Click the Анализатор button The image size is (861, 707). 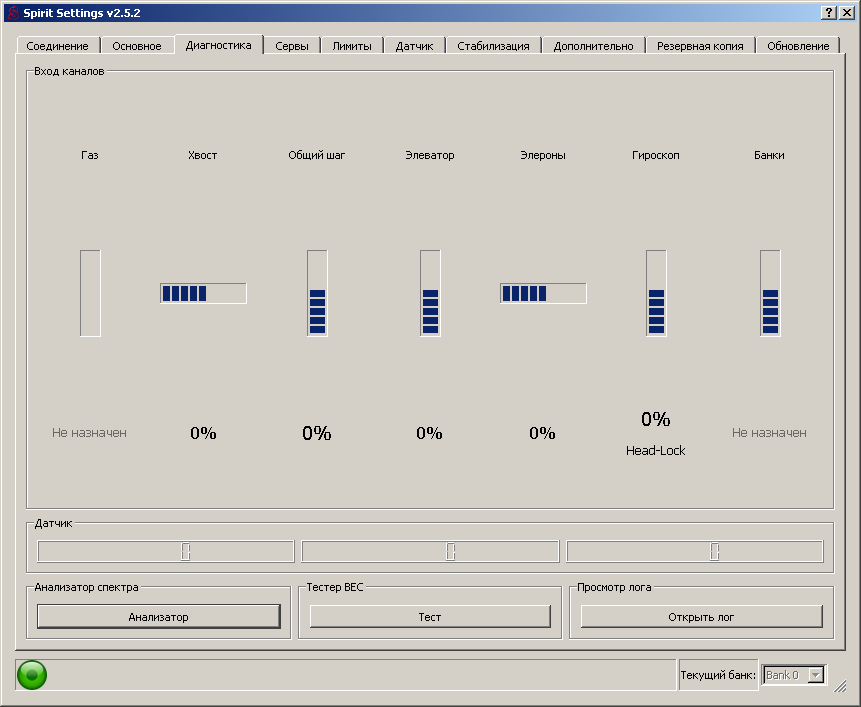coord(158,617)
